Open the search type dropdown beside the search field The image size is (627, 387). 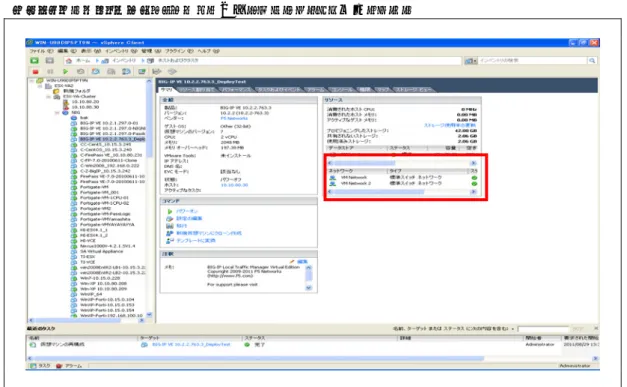click(471, 61)
